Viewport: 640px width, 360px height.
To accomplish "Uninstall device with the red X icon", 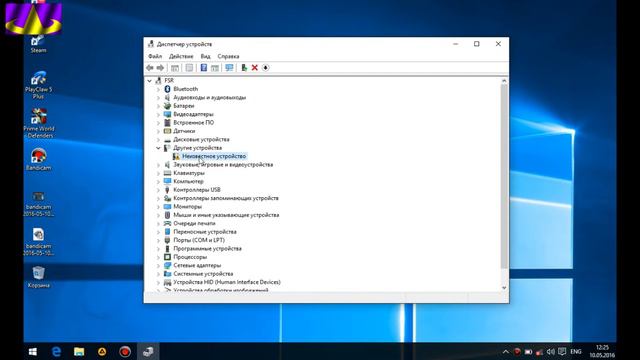I will pyautogui.click(x=255, y=68).
